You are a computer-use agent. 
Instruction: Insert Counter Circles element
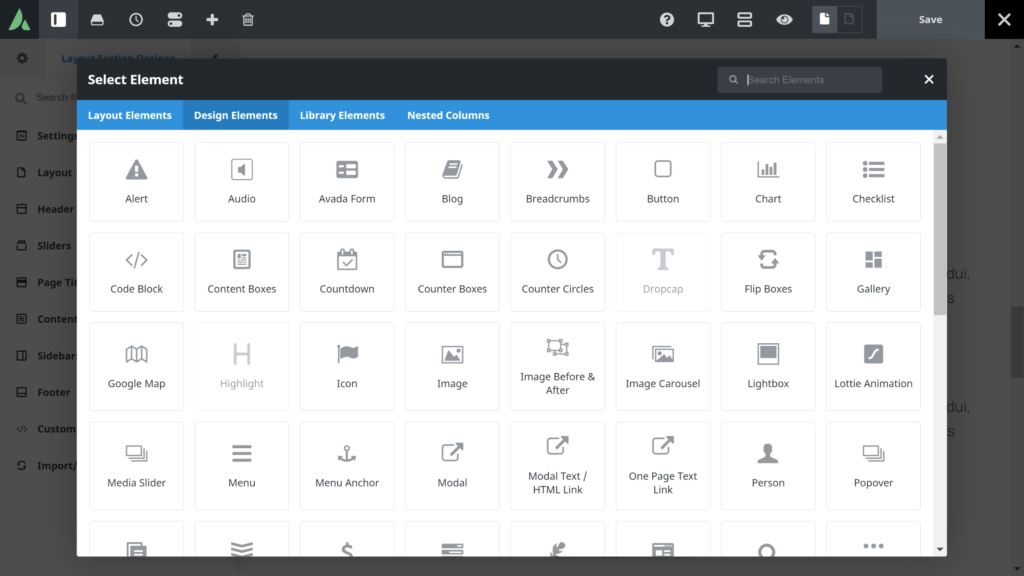pyautogui.click(x=557, y=272)
